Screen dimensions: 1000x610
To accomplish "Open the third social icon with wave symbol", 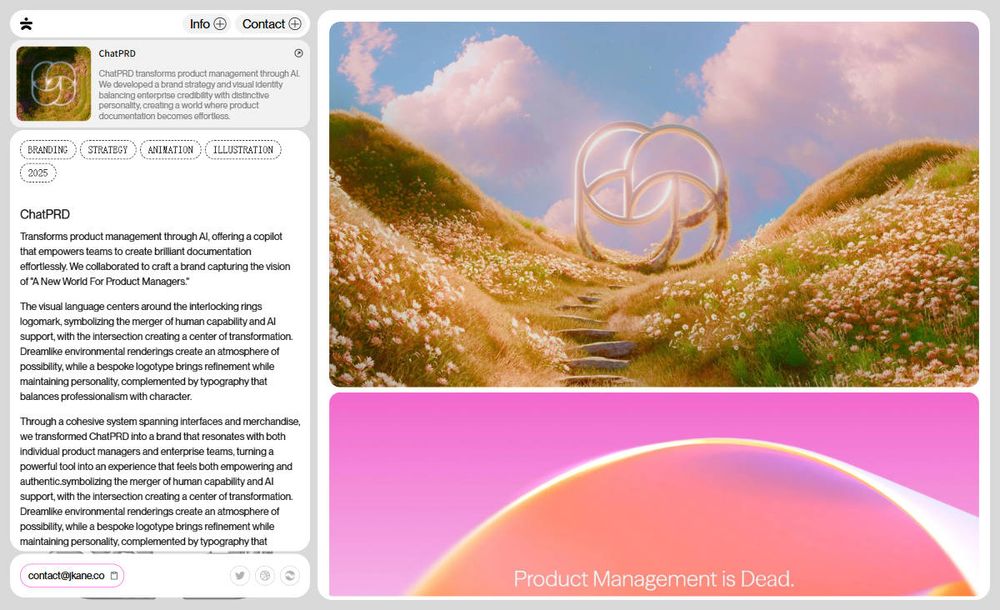I will 290,576.
